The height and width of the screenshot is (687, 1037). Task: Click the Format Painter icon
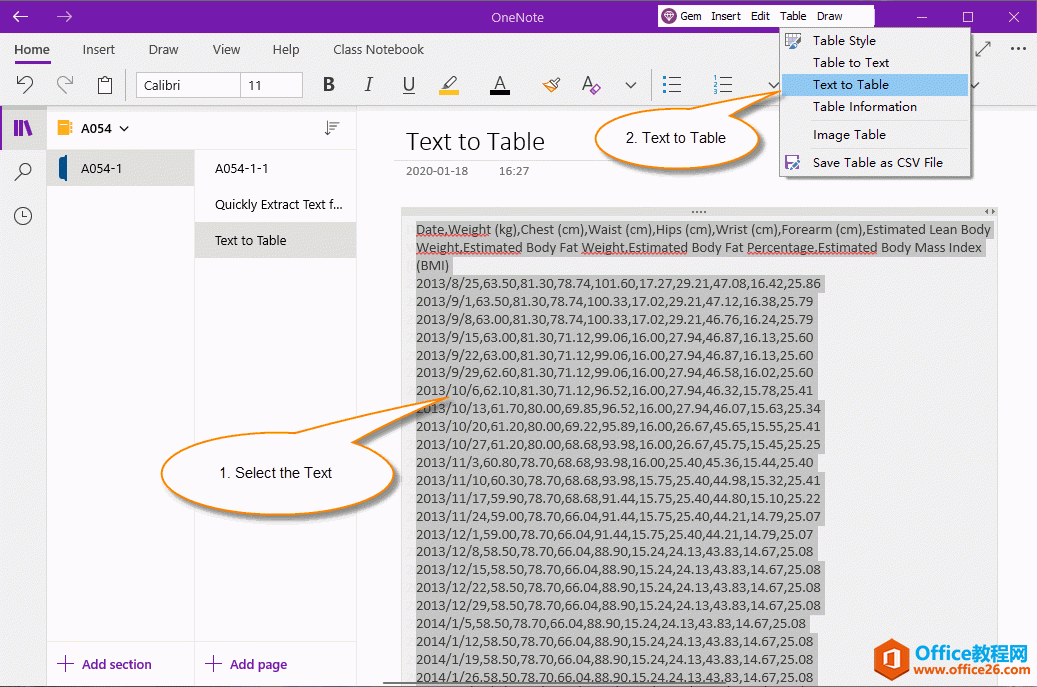[x=551, y=85]
